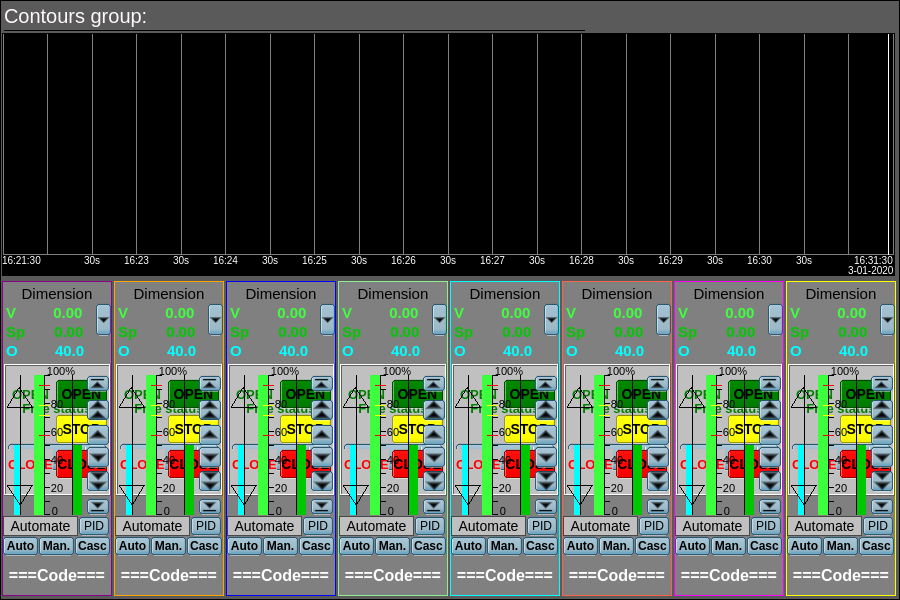
Task: Click the double-down arrow in the cyan-bordered panel
Action: click(545, 480)
